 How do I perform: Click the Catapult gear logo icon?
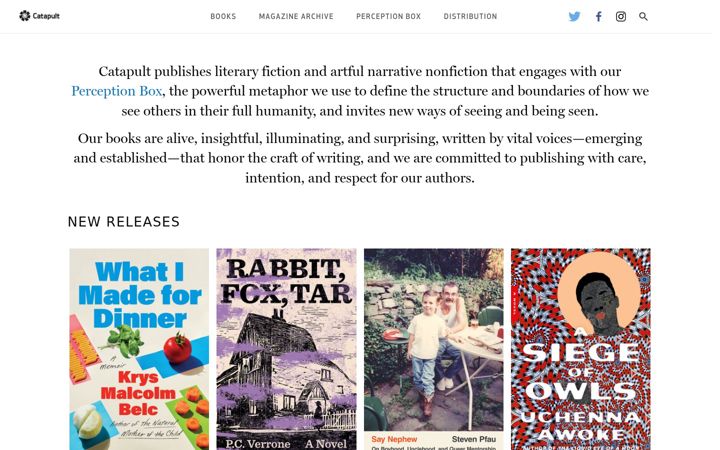(25, 16)
